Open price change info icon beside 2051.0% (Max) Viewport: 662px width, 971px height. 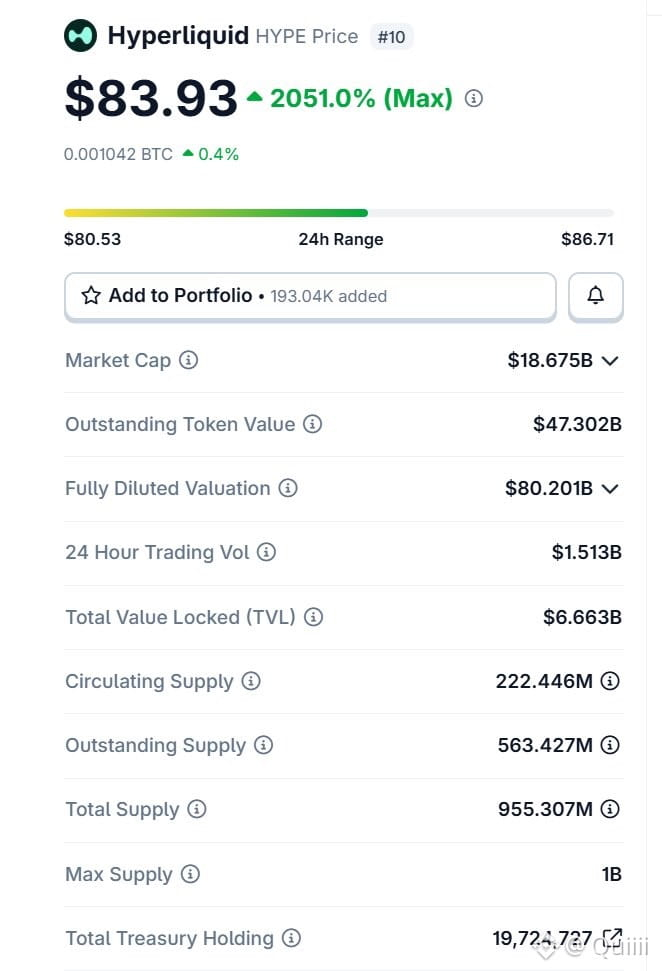click(474, 98)
